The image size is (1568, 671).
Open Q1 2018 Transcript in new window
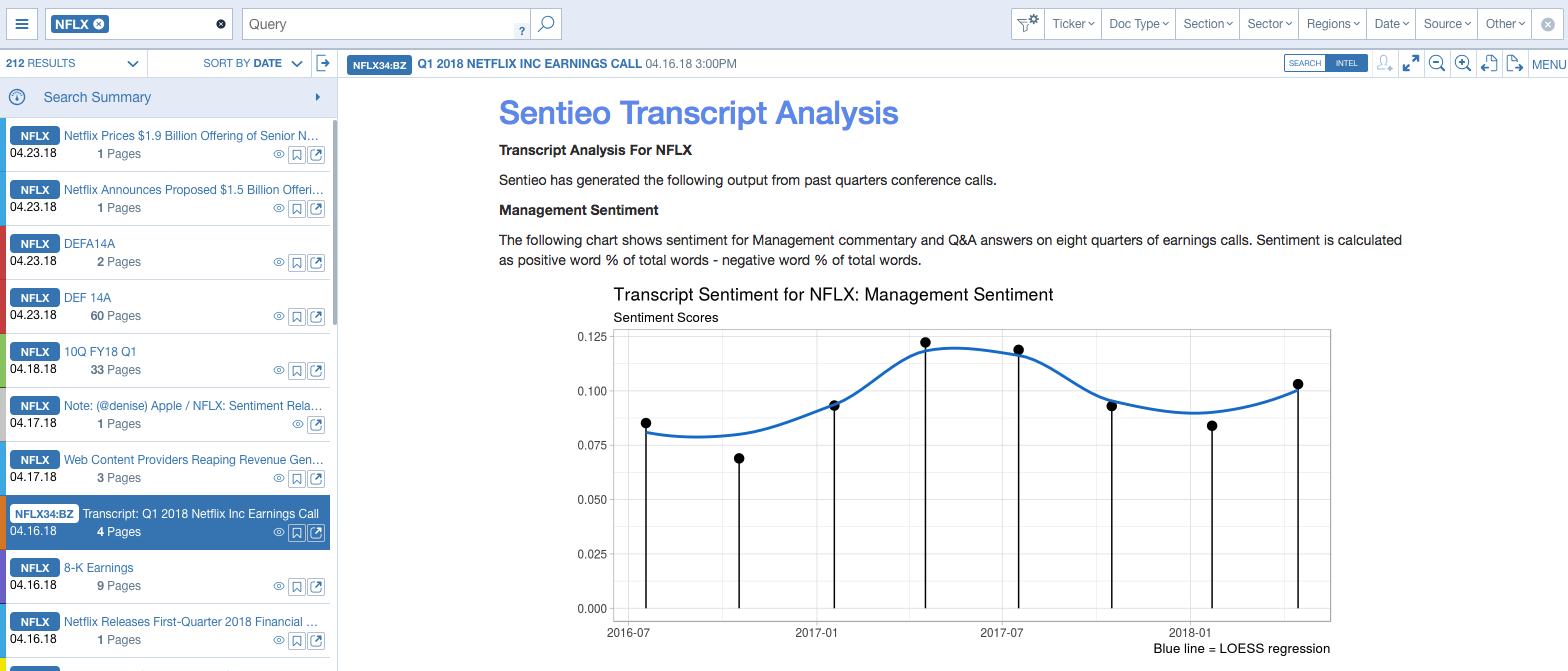(316, 532)
